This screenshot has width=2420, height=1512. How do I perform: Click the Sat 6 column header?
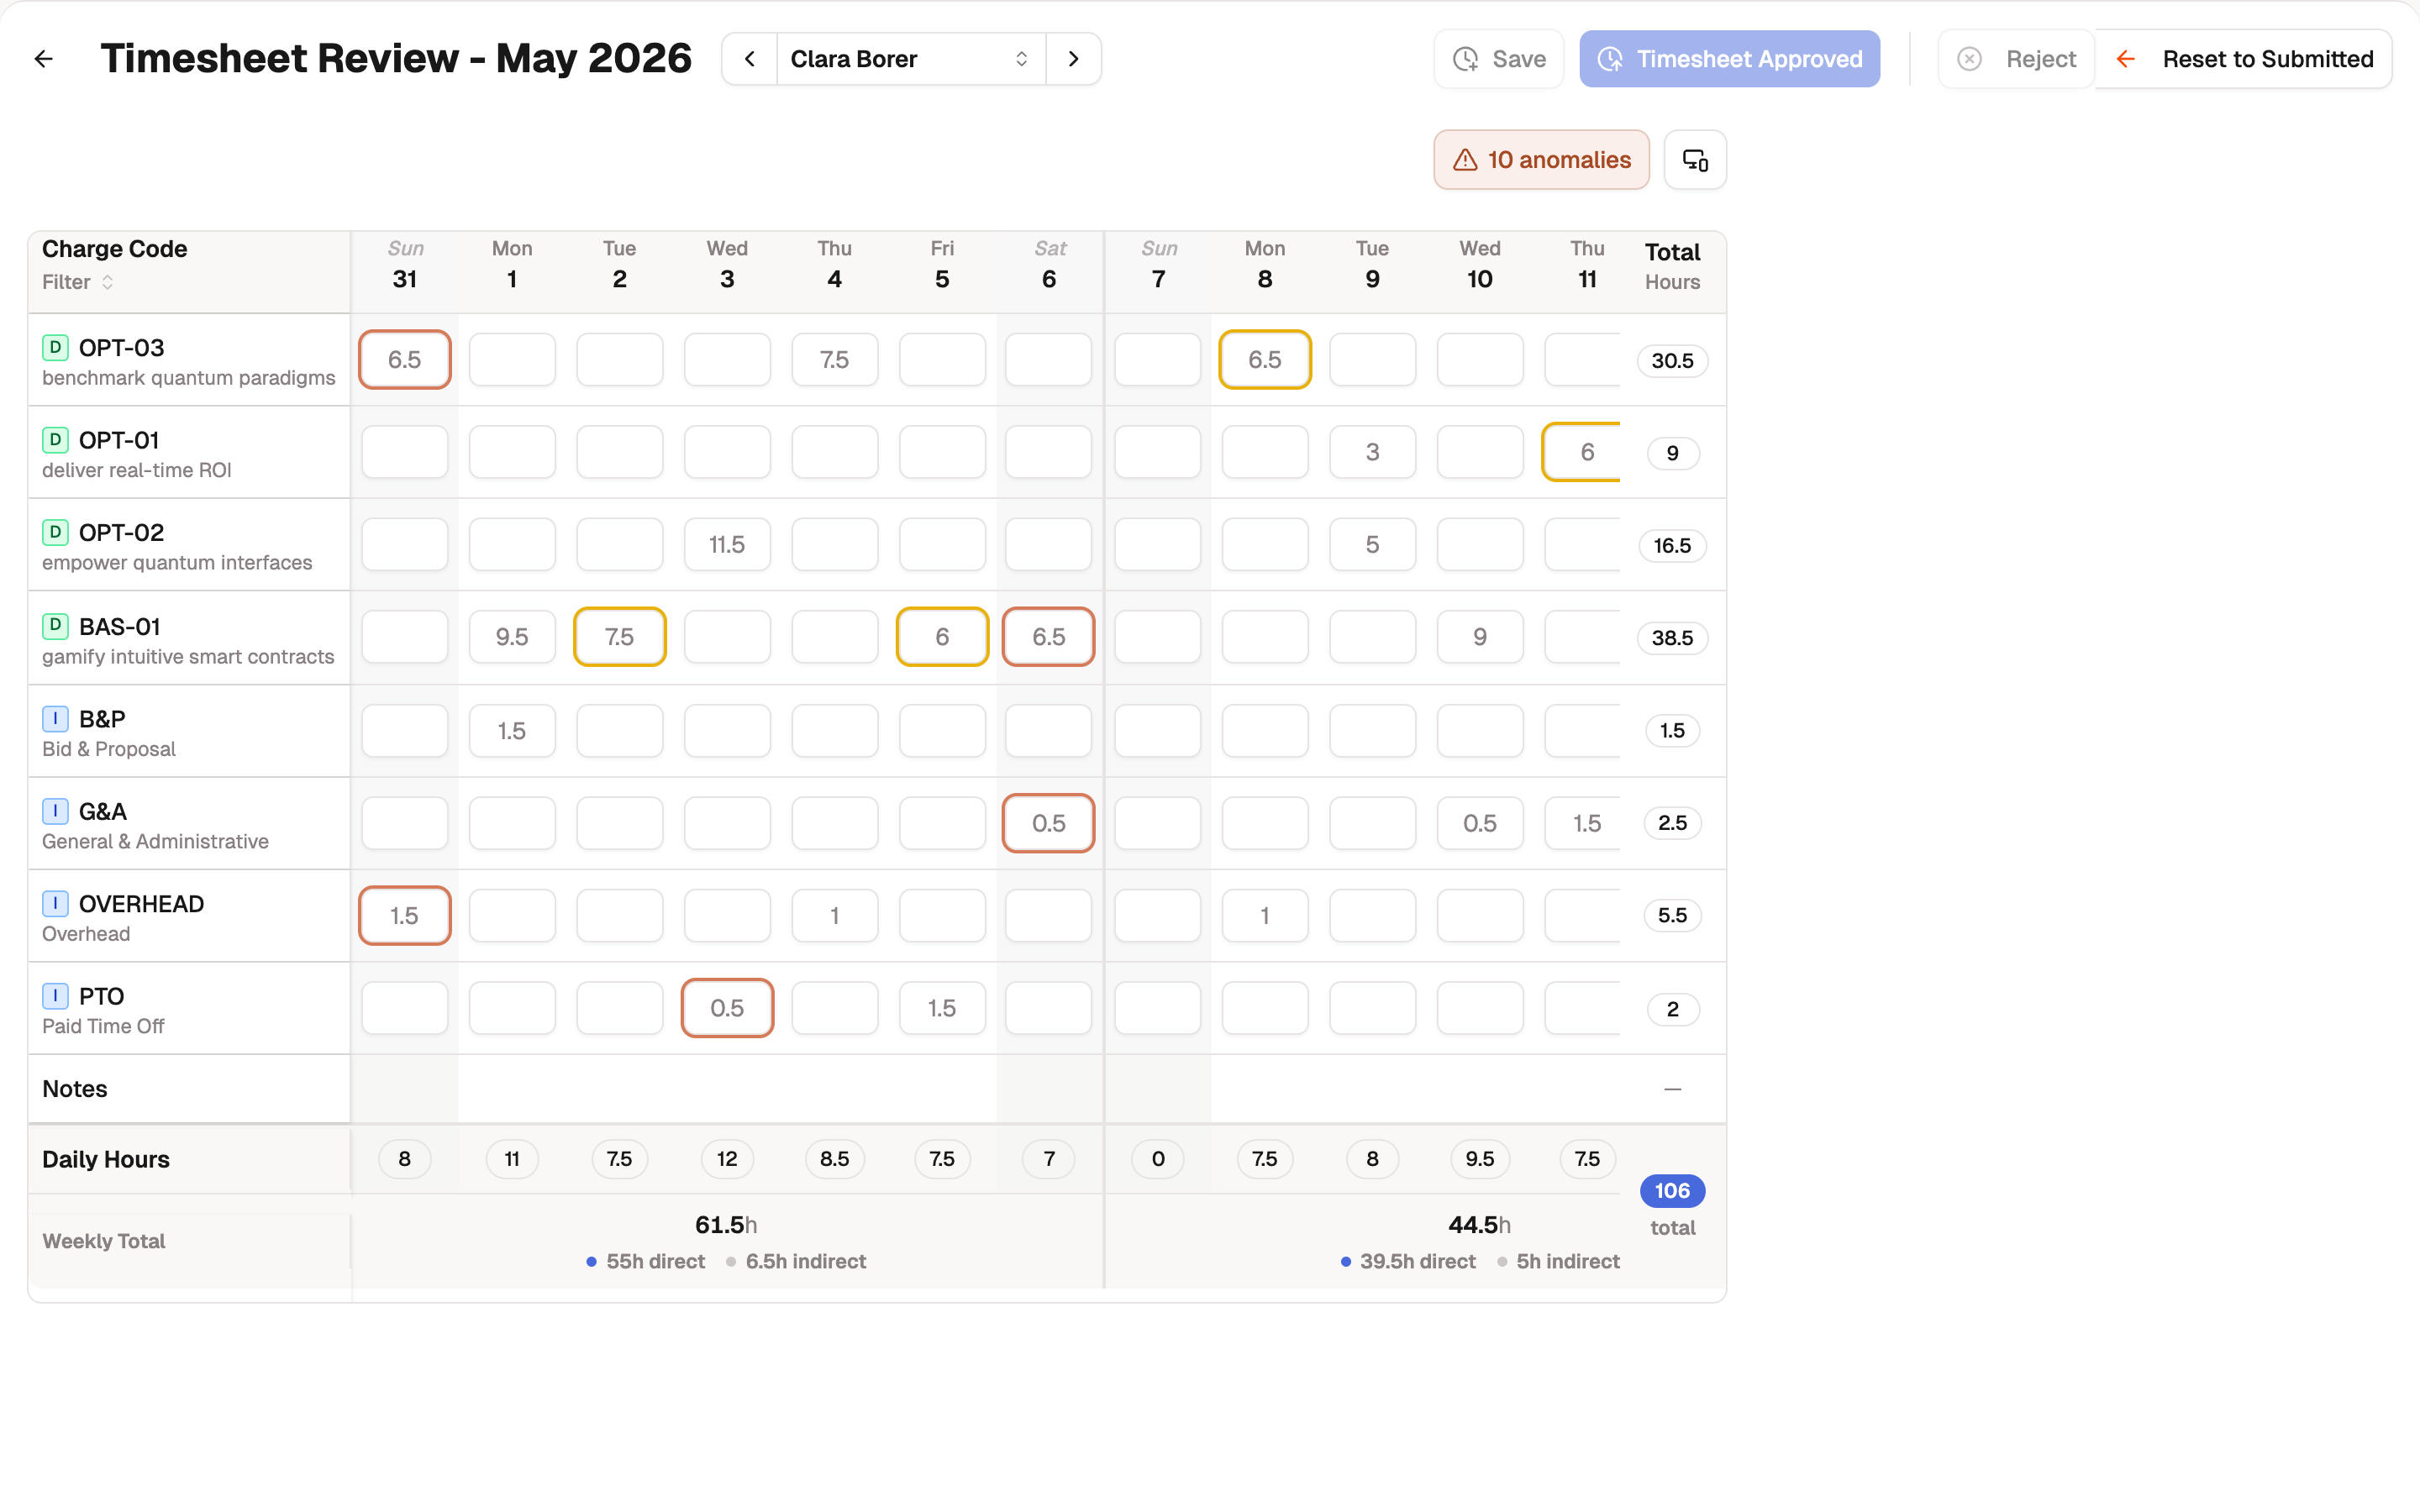tap(1049, 264)
